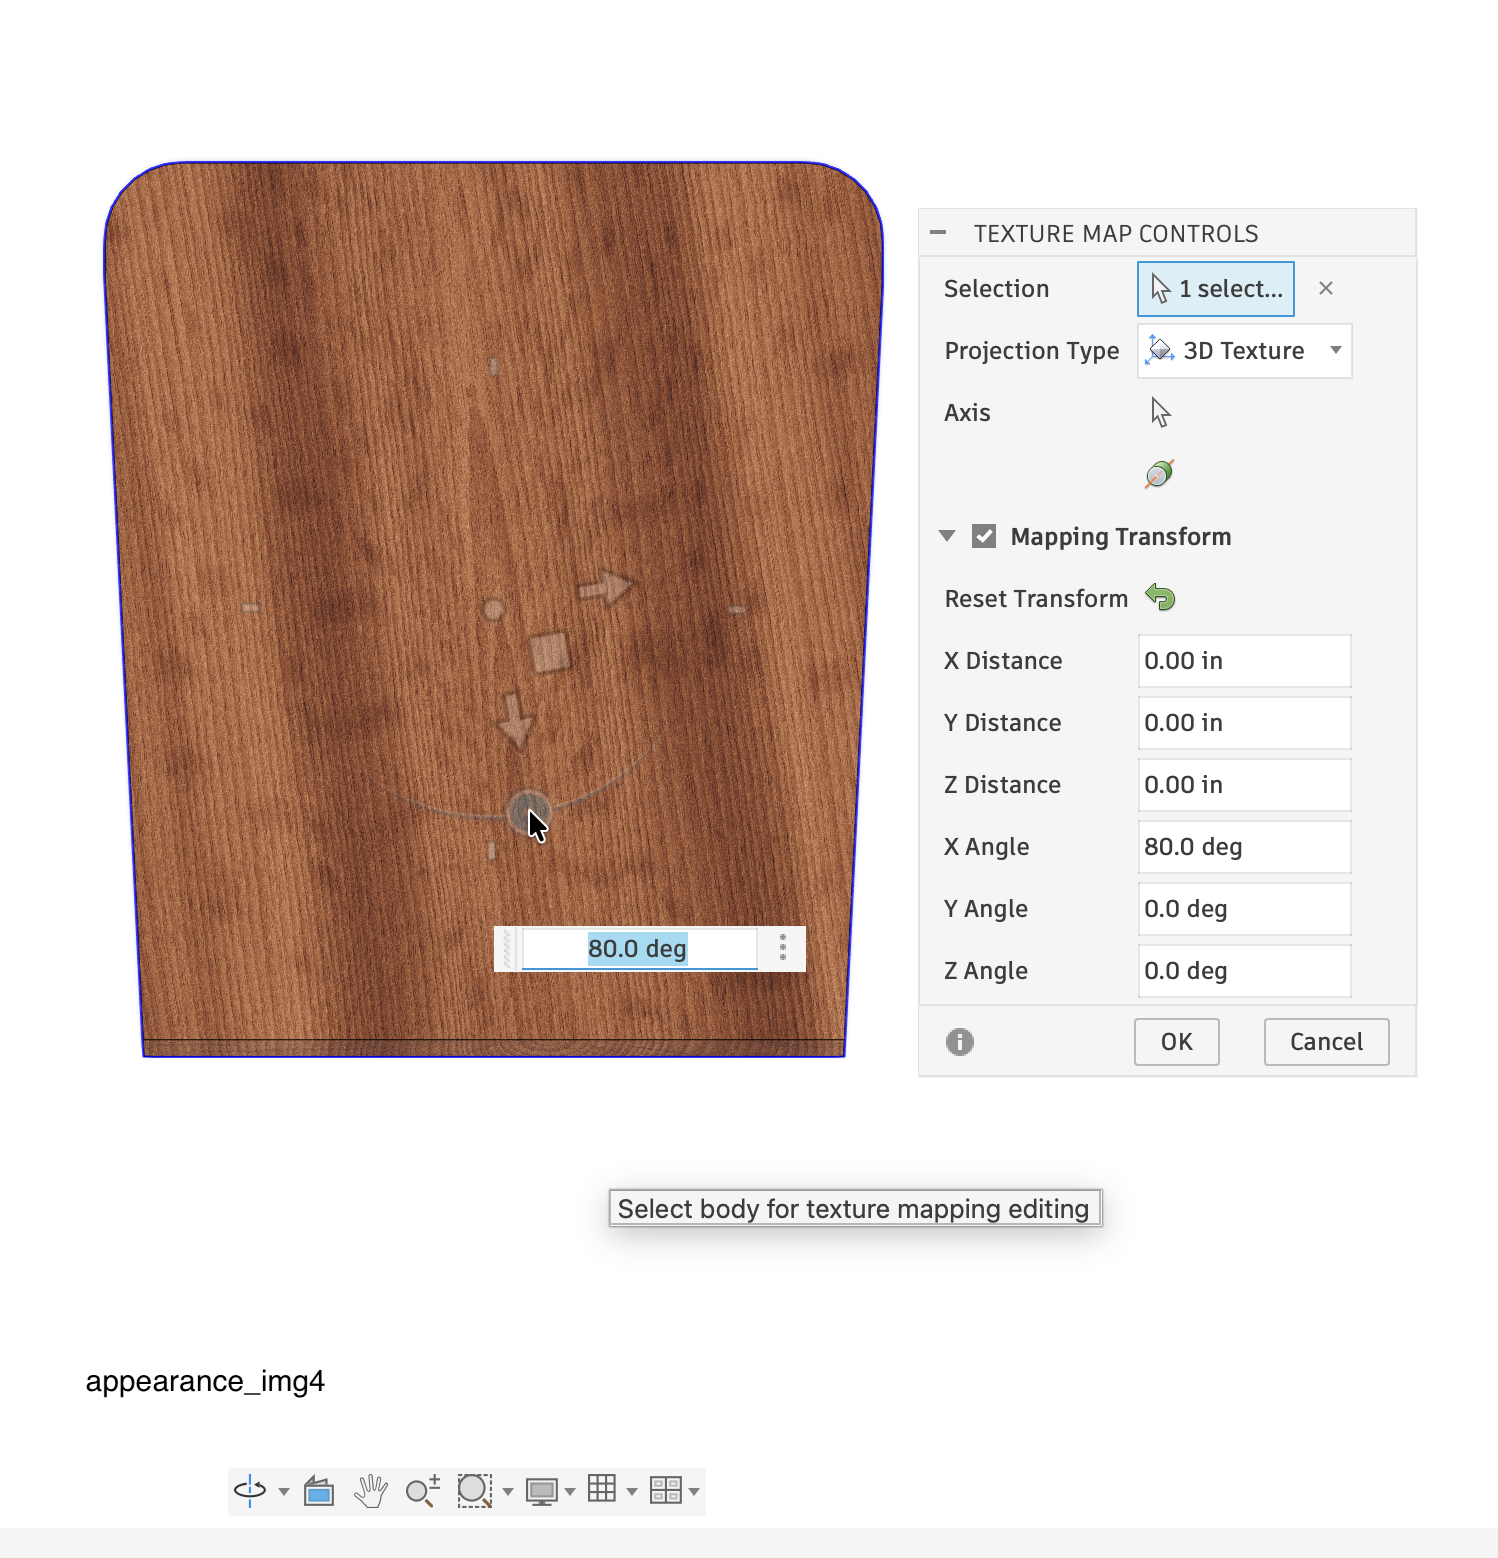The width and height of the screenshot is (1498, 1558).
Task: Click the Reset Transform green arrow icon
Action: [1160, 598]
